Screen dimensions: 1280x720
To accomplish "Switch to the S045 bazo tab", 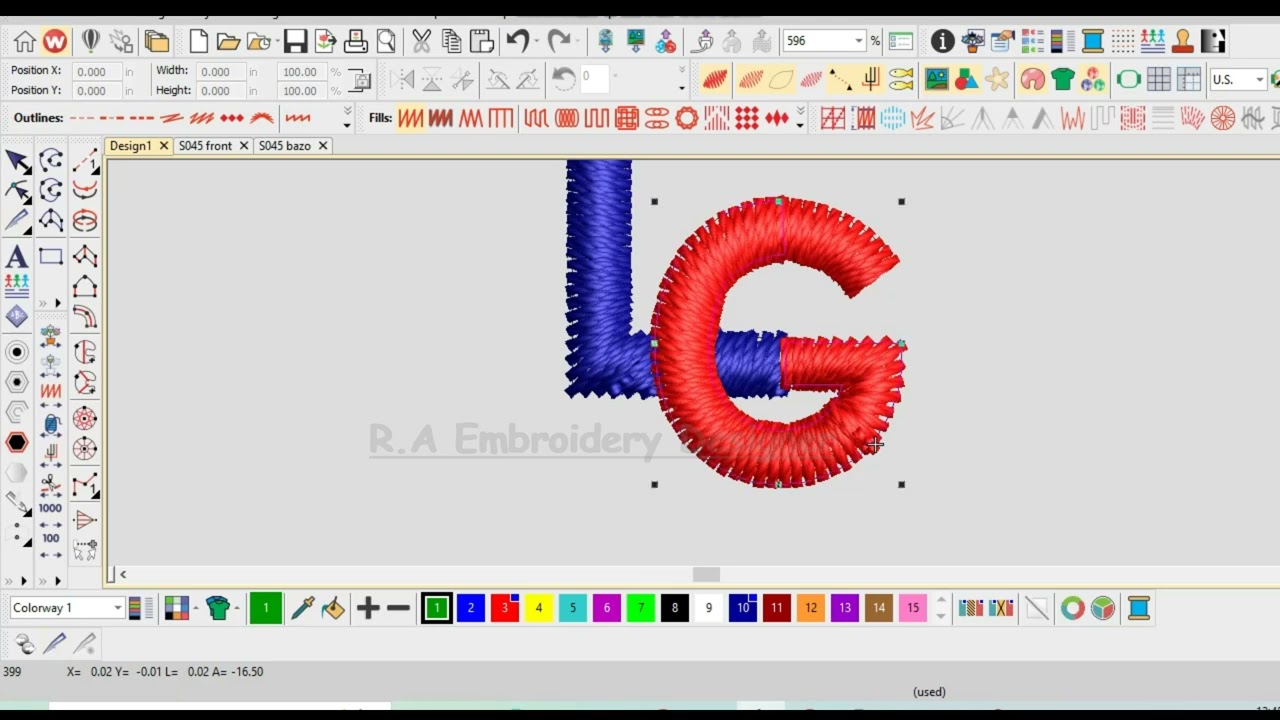I will point(285,146).
